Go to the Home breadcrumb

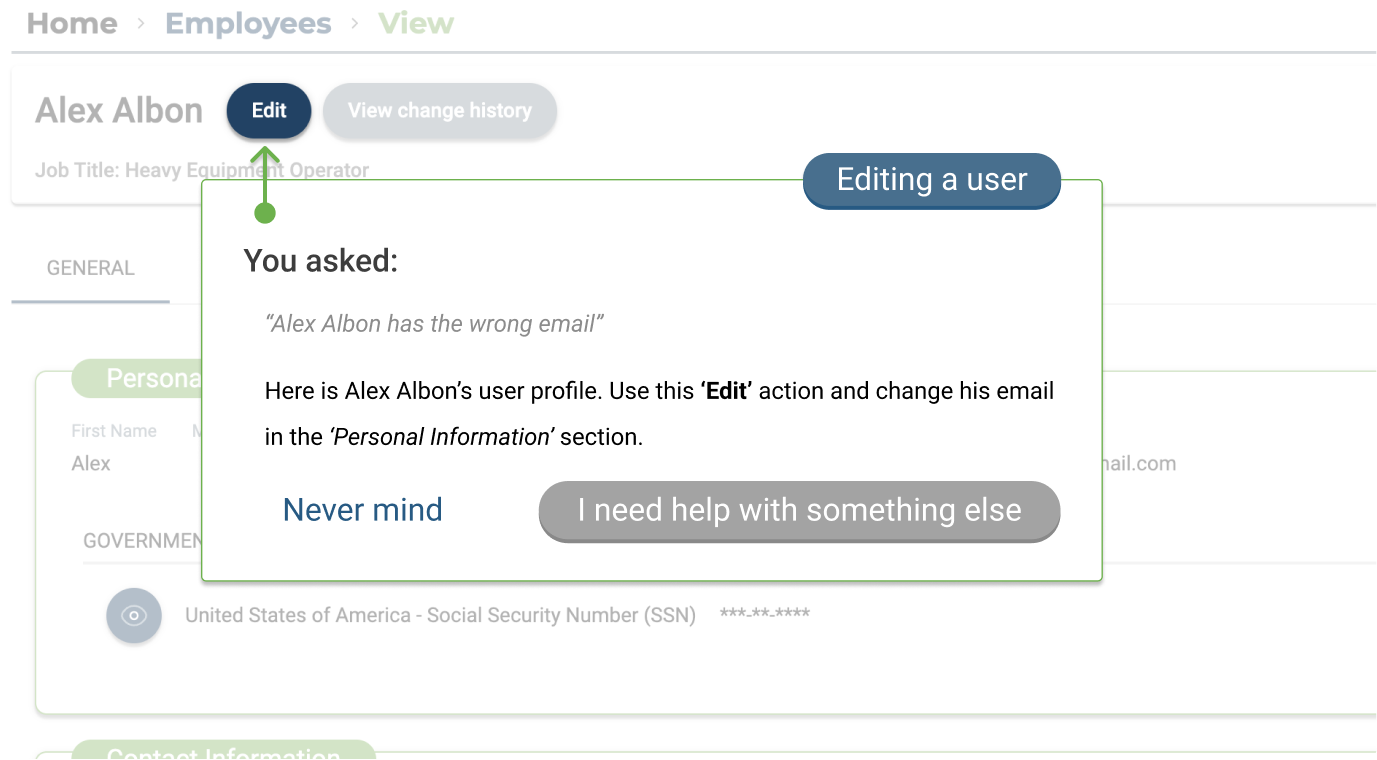coord(72,24)
